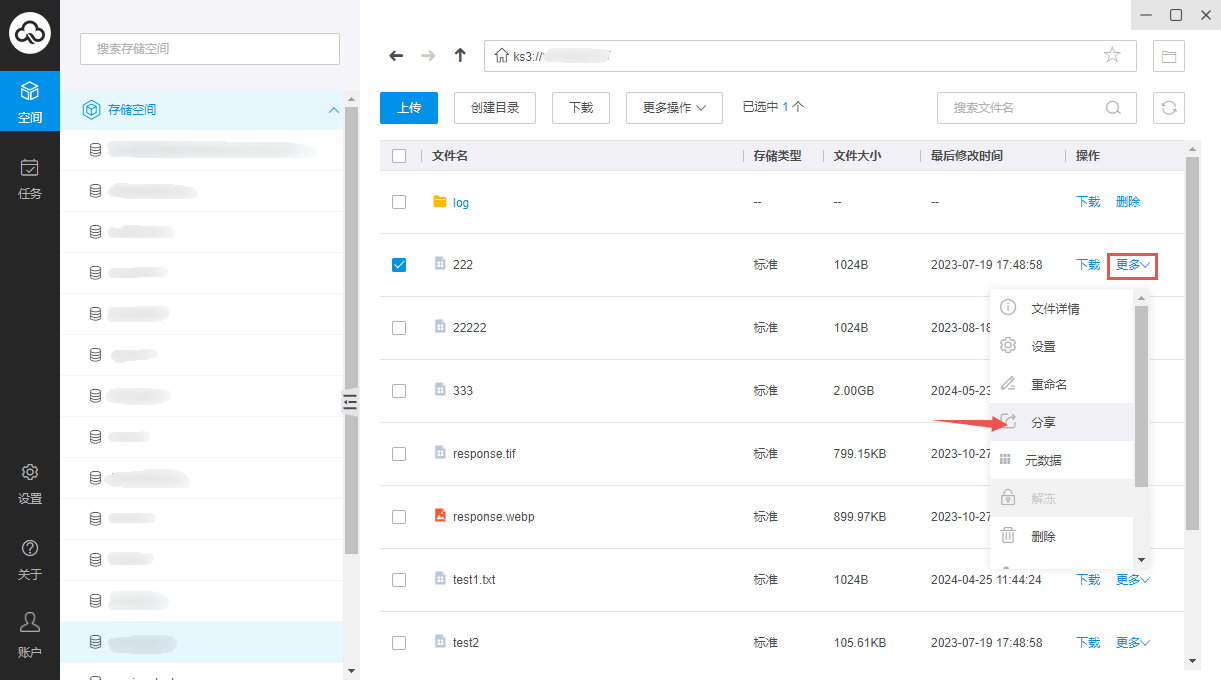Viewport: 1221px width, 680px height.
Task: Expand the 更多 menu for test1.txt
Action: 1132,580
